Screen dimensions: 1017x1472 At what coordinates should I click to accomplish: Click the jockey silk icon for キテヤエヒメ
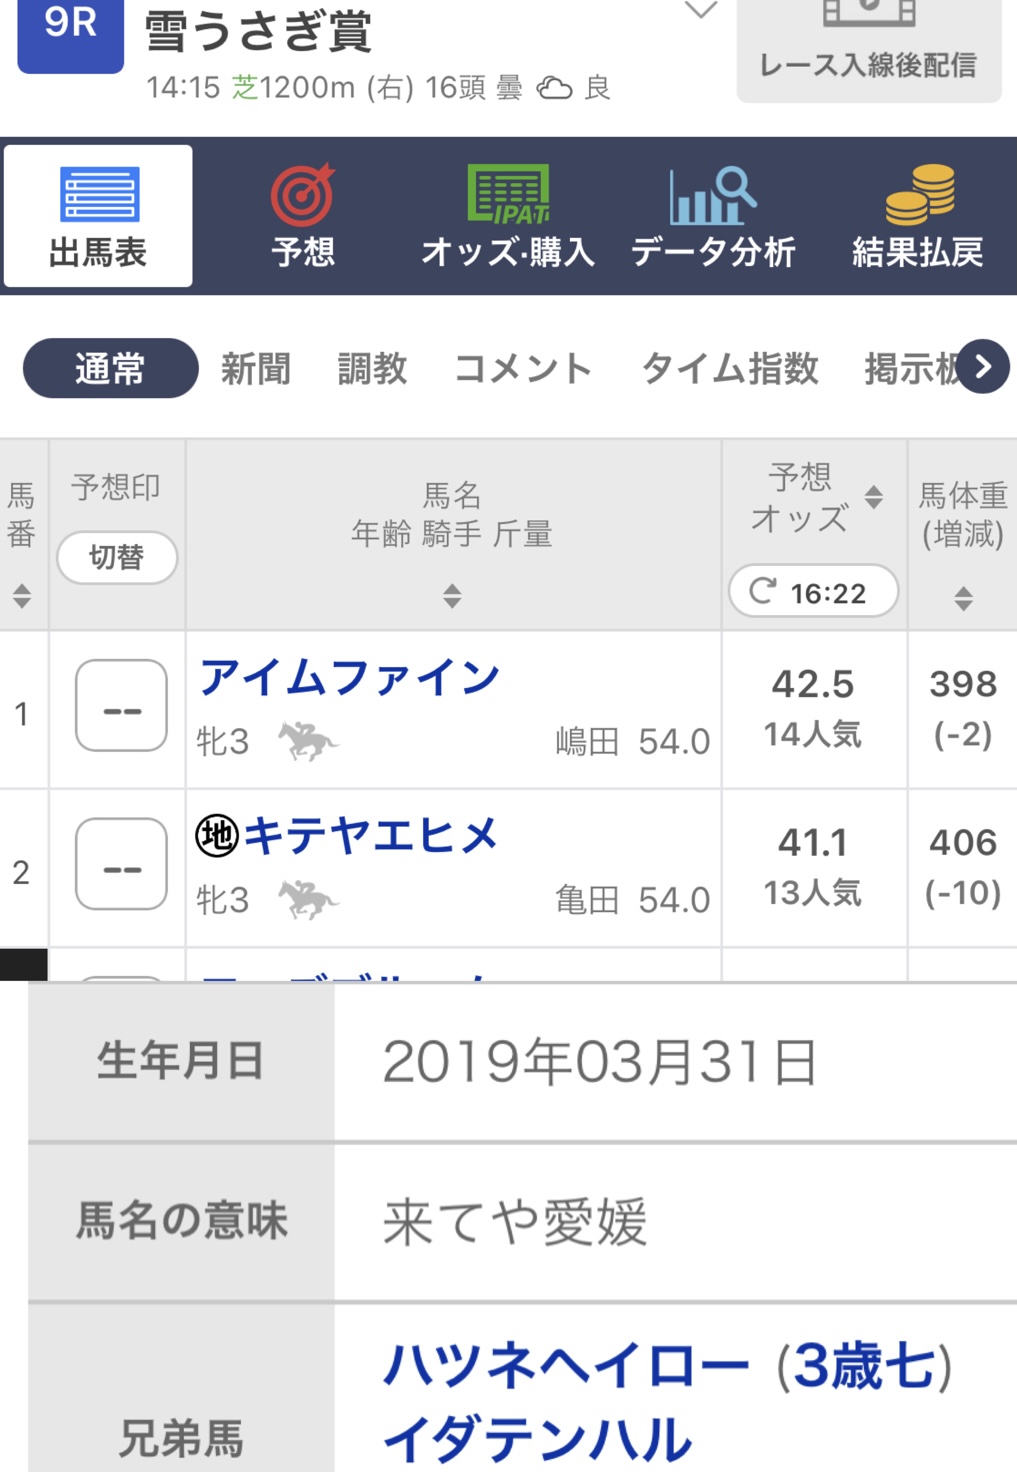(x=307, y=899)
